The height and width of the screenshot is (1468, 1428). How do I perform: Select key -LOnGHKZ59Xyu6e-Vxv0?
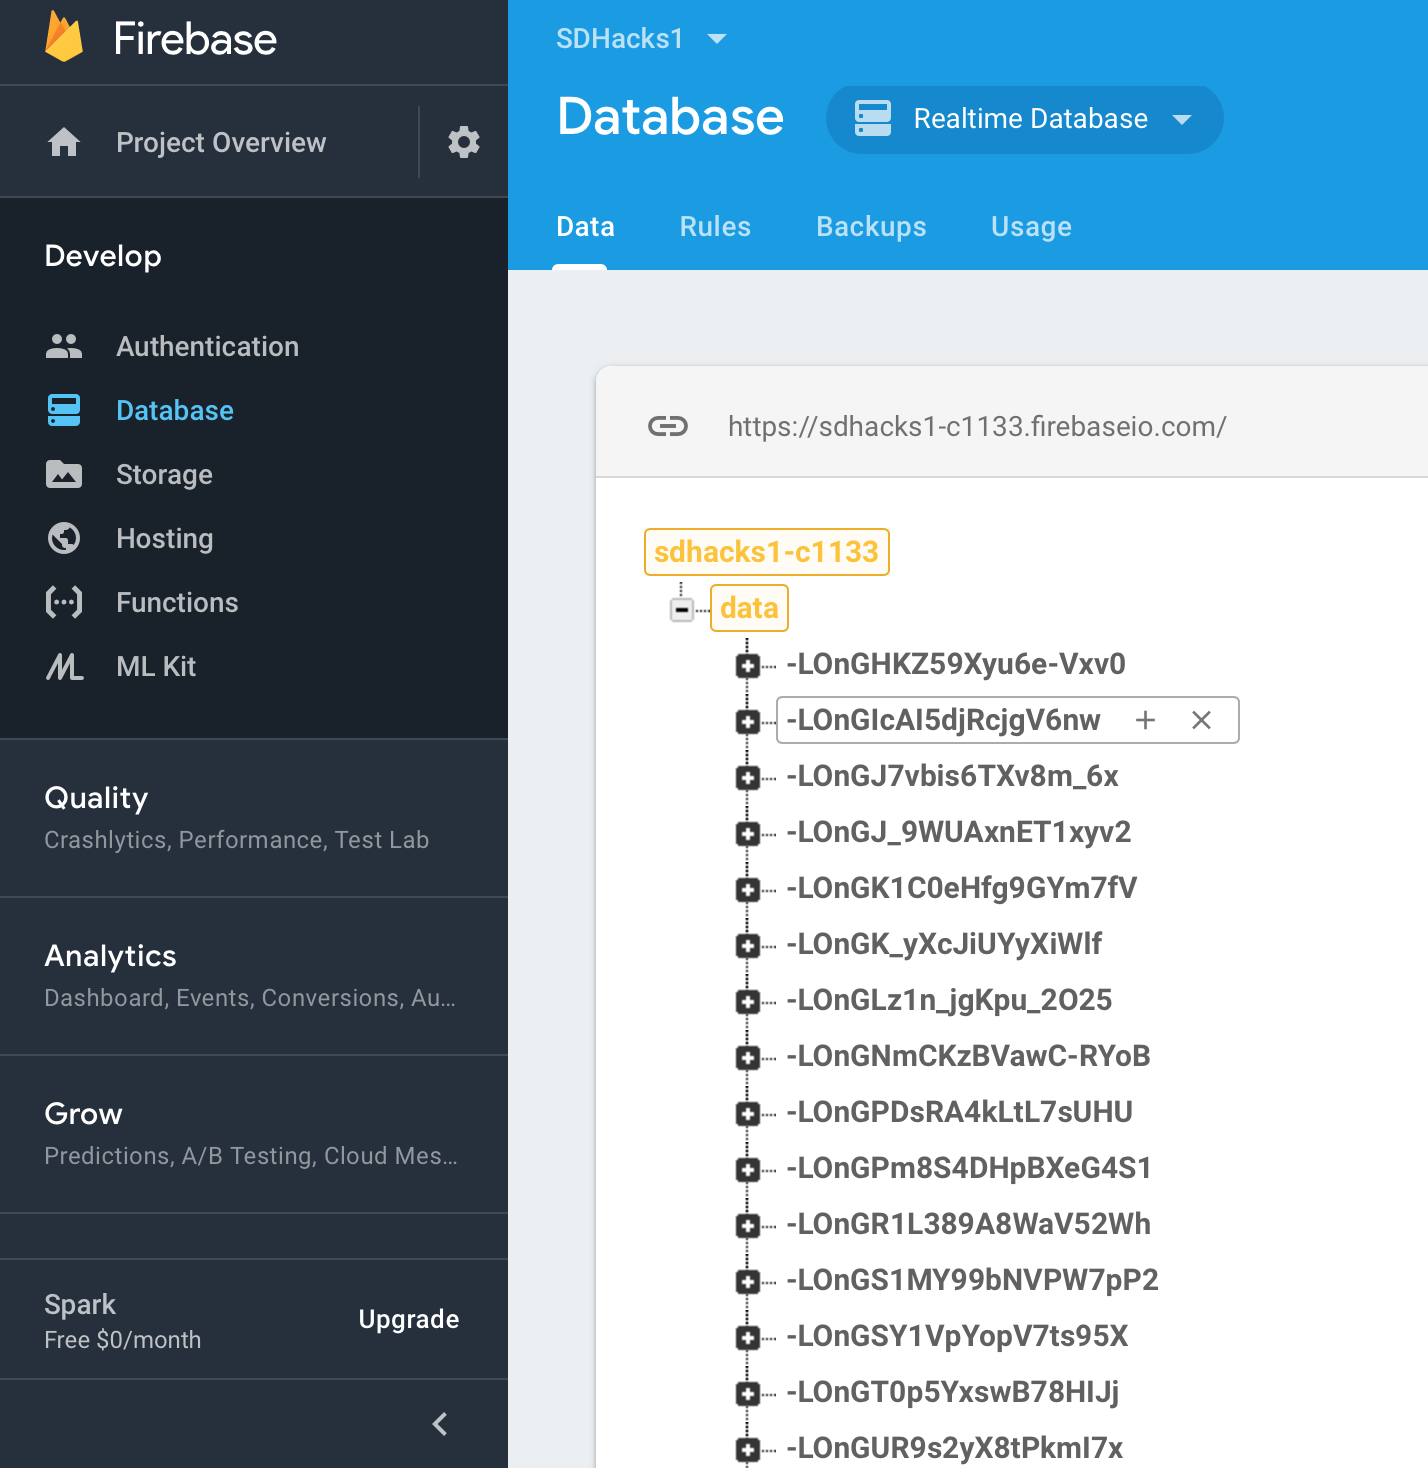point(956,664)
